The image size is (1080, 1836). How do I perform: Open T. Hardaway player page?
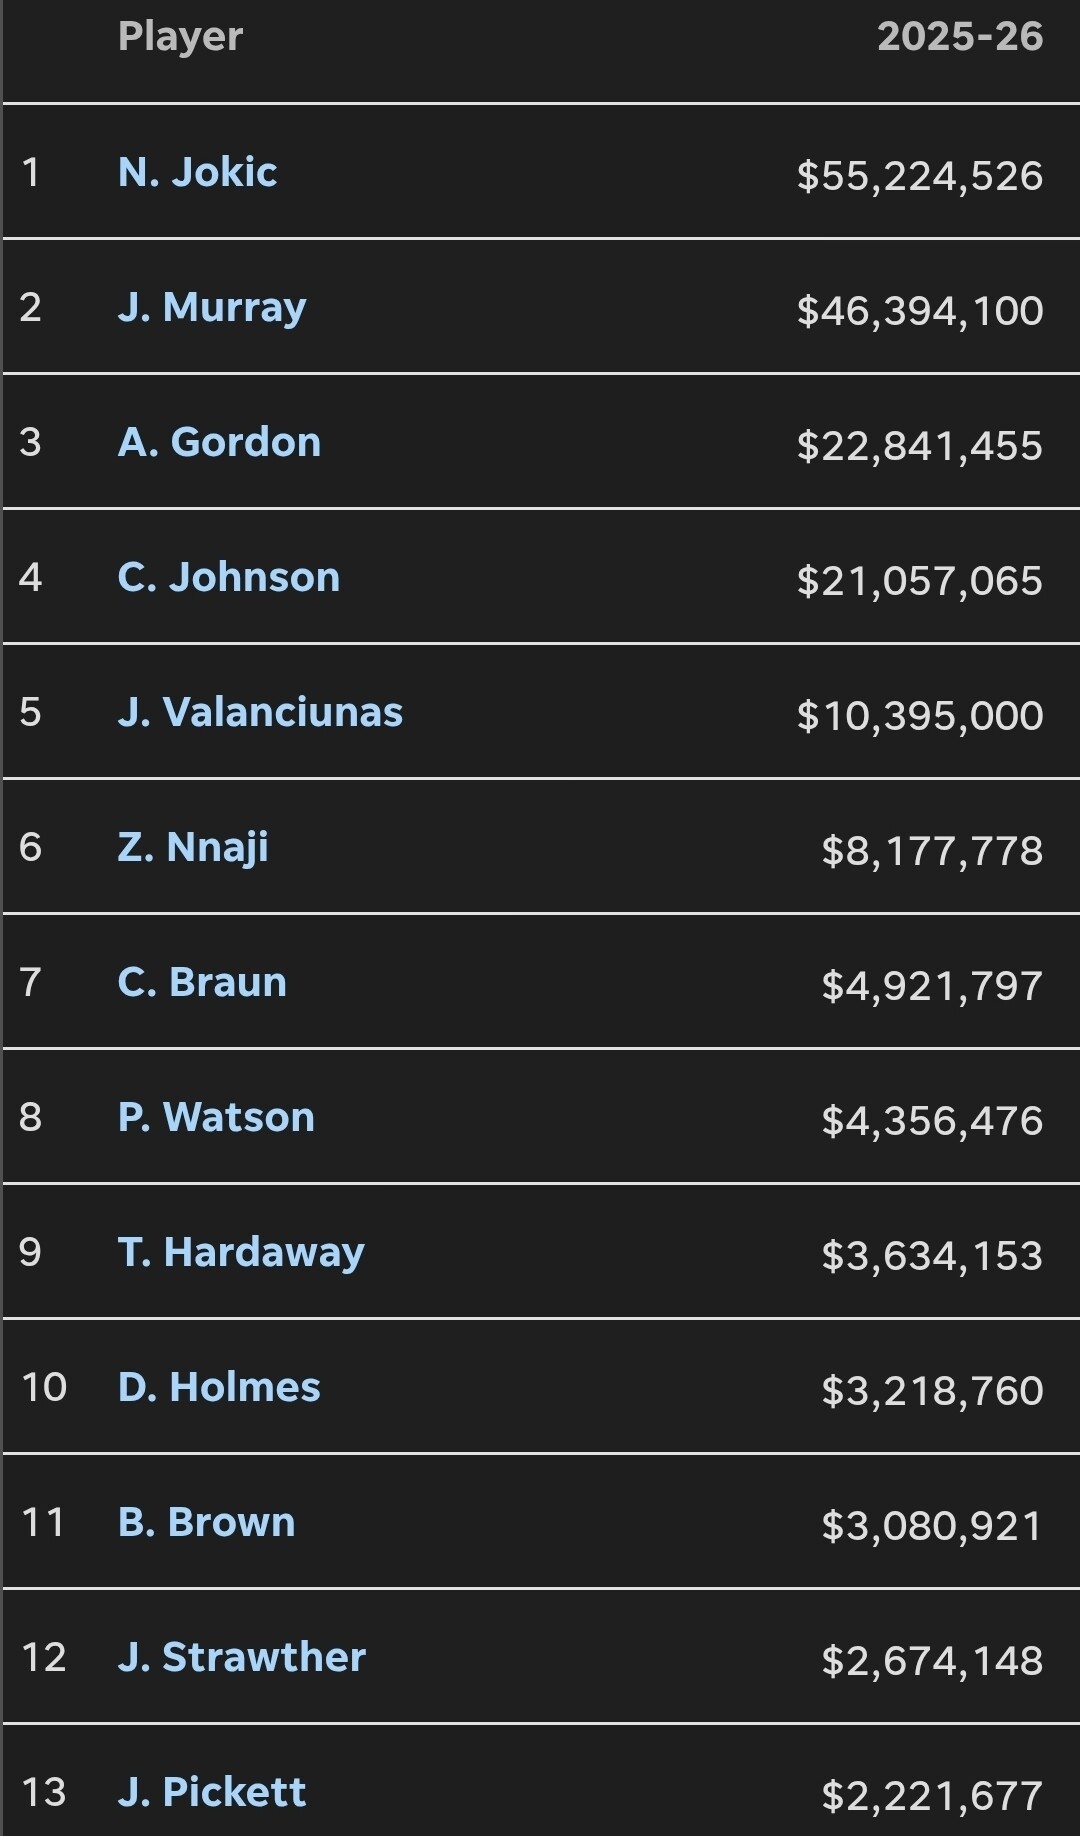tap(241, 1253)
